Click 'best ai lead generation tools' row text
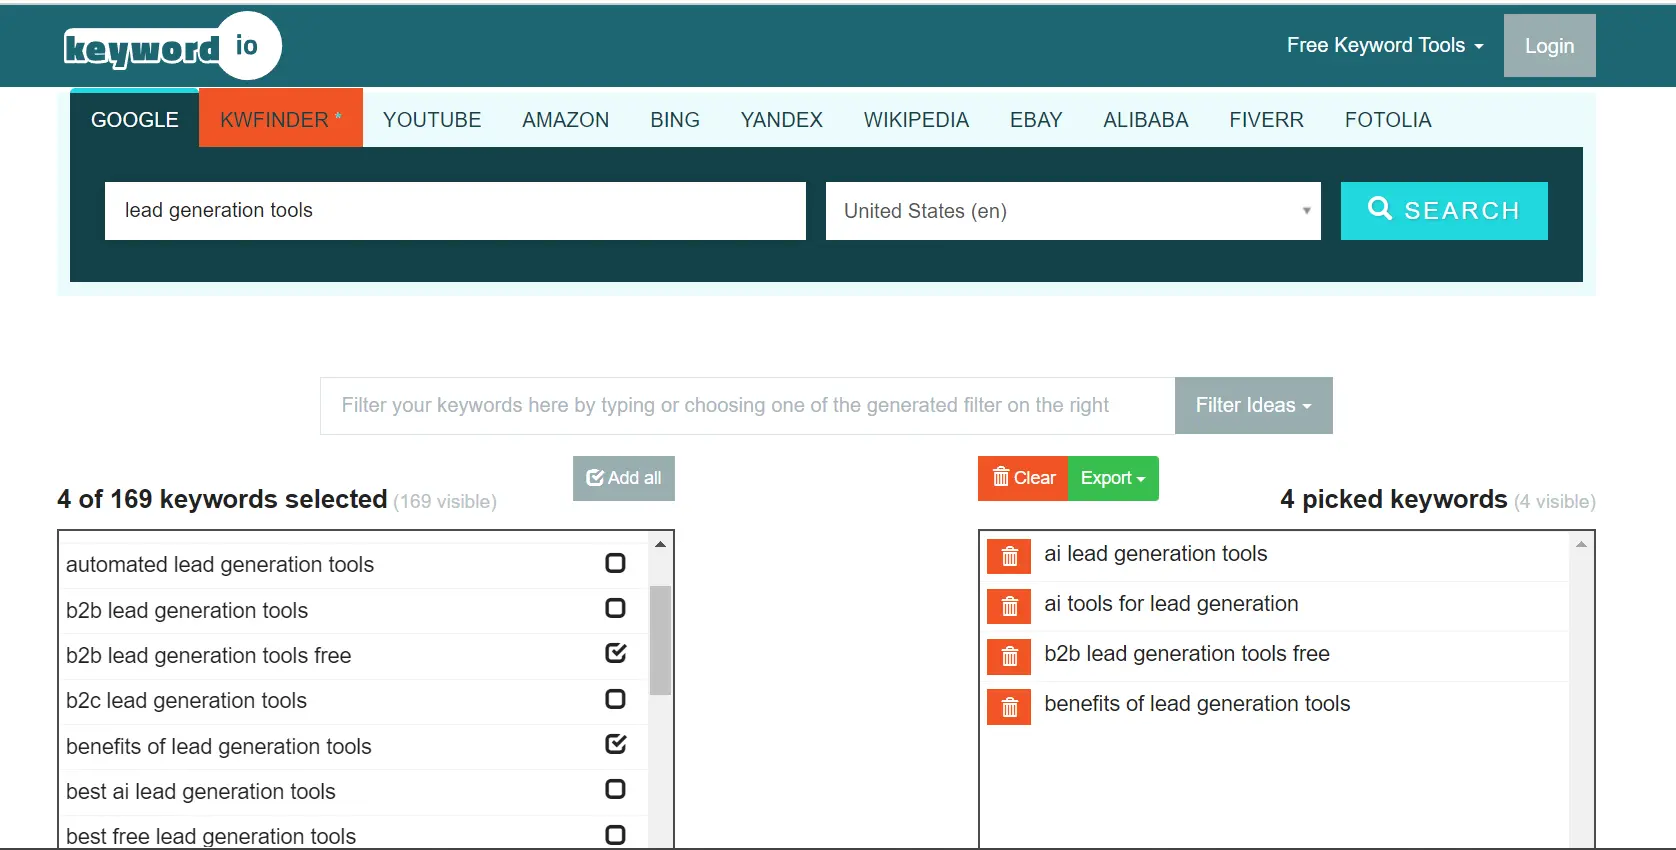Screen dimensions: 1676x850 tap(201, 792)
